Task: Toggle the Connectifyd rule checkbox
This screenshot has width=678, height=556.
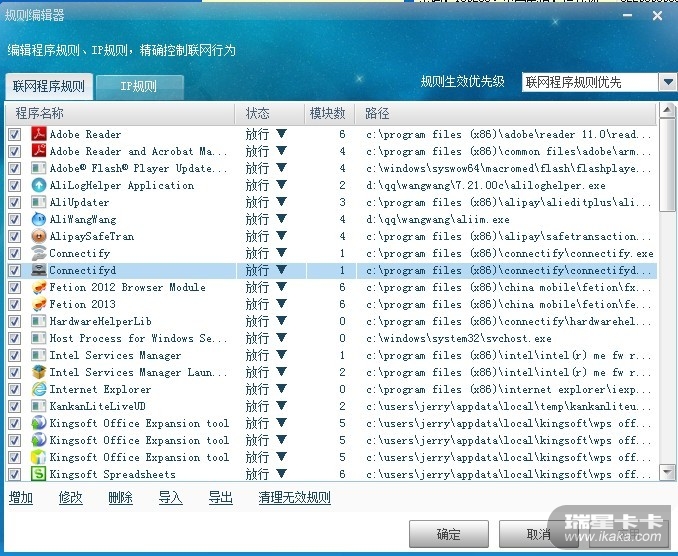Action: pos(14,270)
